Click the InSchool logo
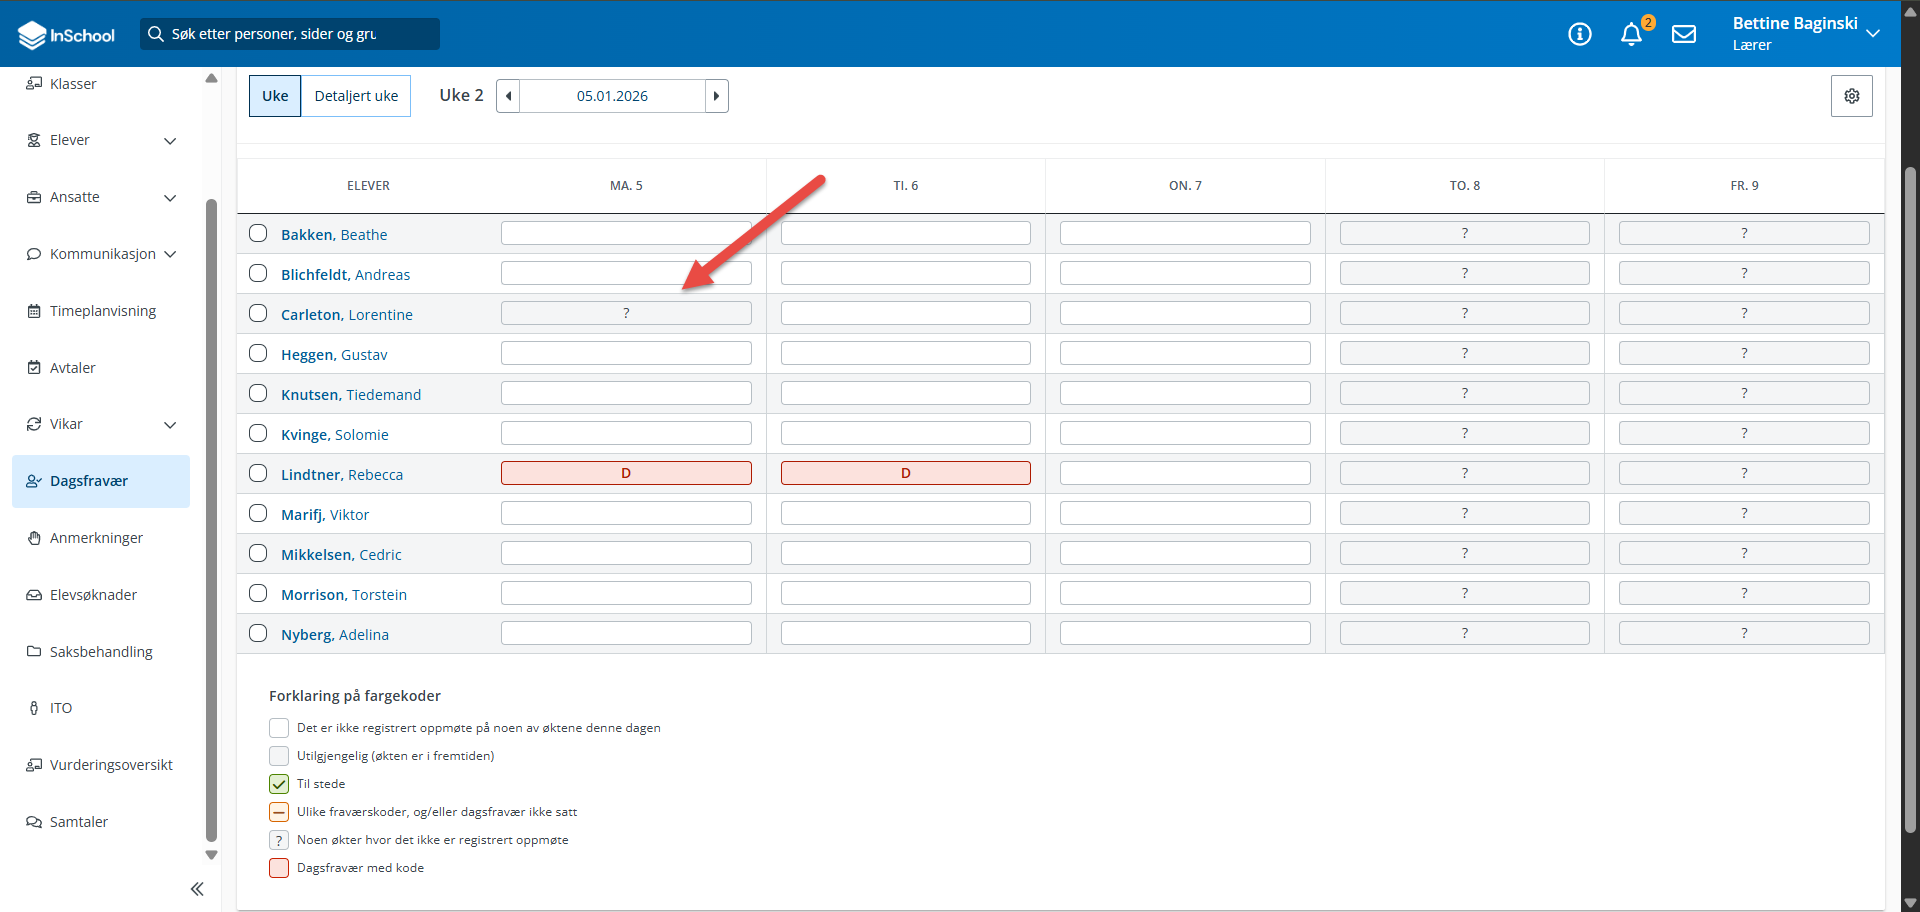 tap(66, 35)
